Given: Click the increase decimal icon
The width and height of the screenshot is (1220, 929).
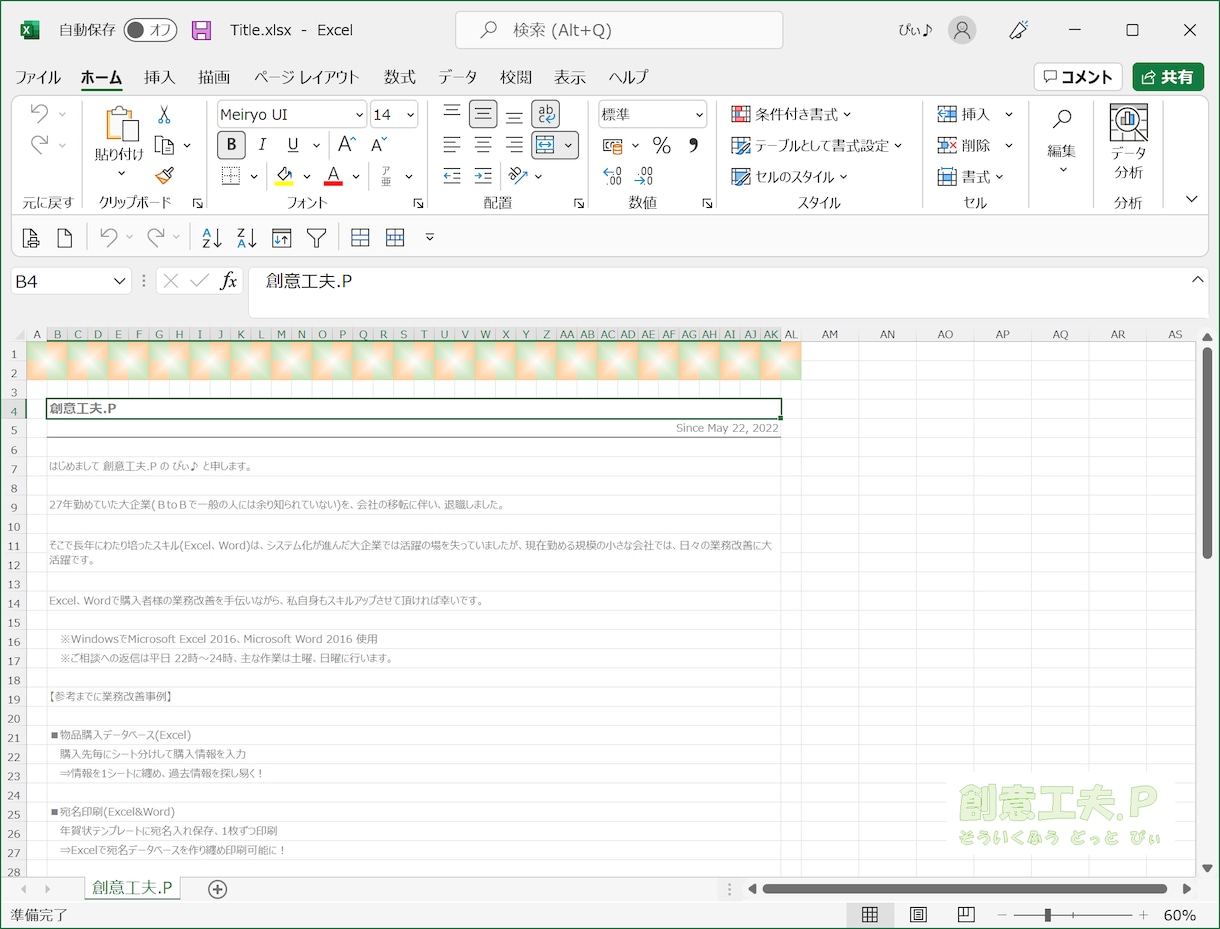Looking at the screenshot, I should click(613, 177).
